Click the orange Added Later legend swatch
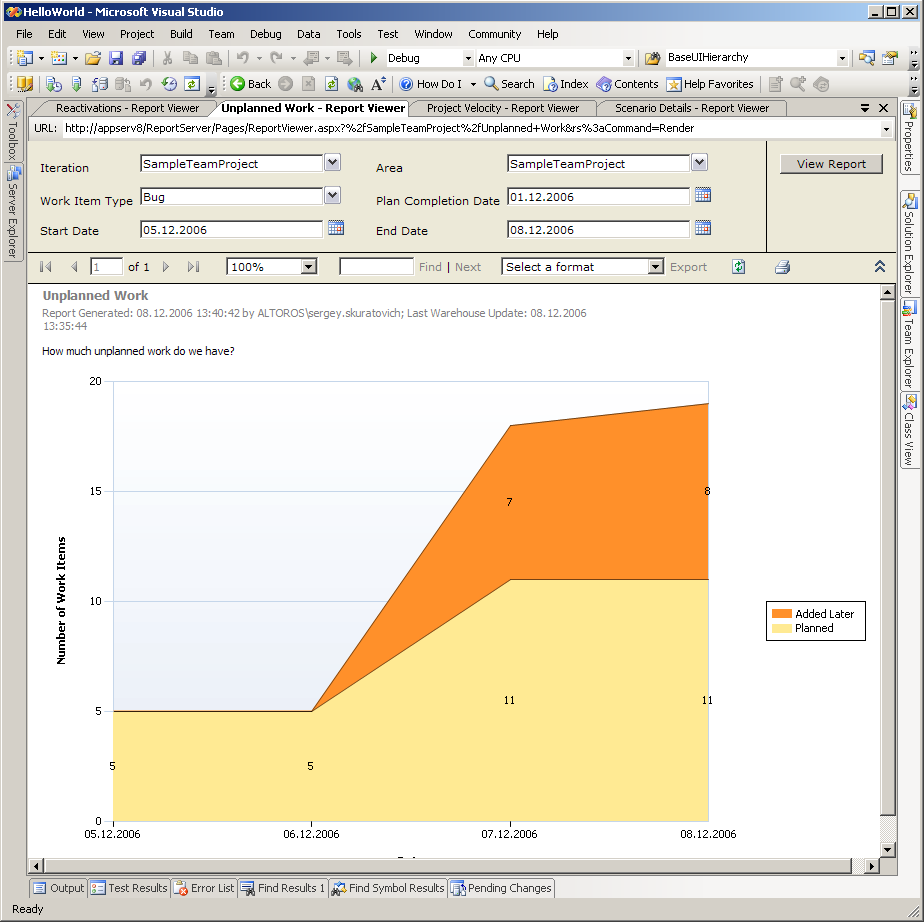 pos(781,614)
